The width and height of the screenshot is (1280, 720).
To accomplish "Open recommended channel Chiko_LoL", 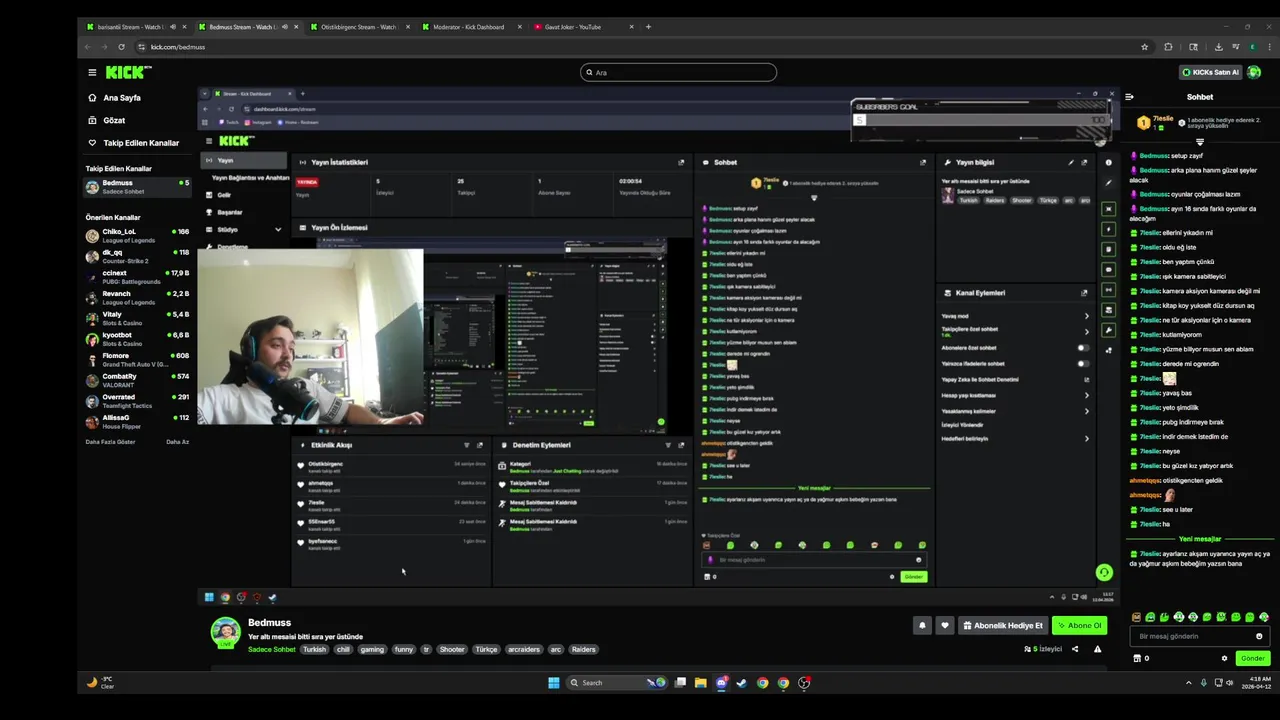I will (137, 236).
